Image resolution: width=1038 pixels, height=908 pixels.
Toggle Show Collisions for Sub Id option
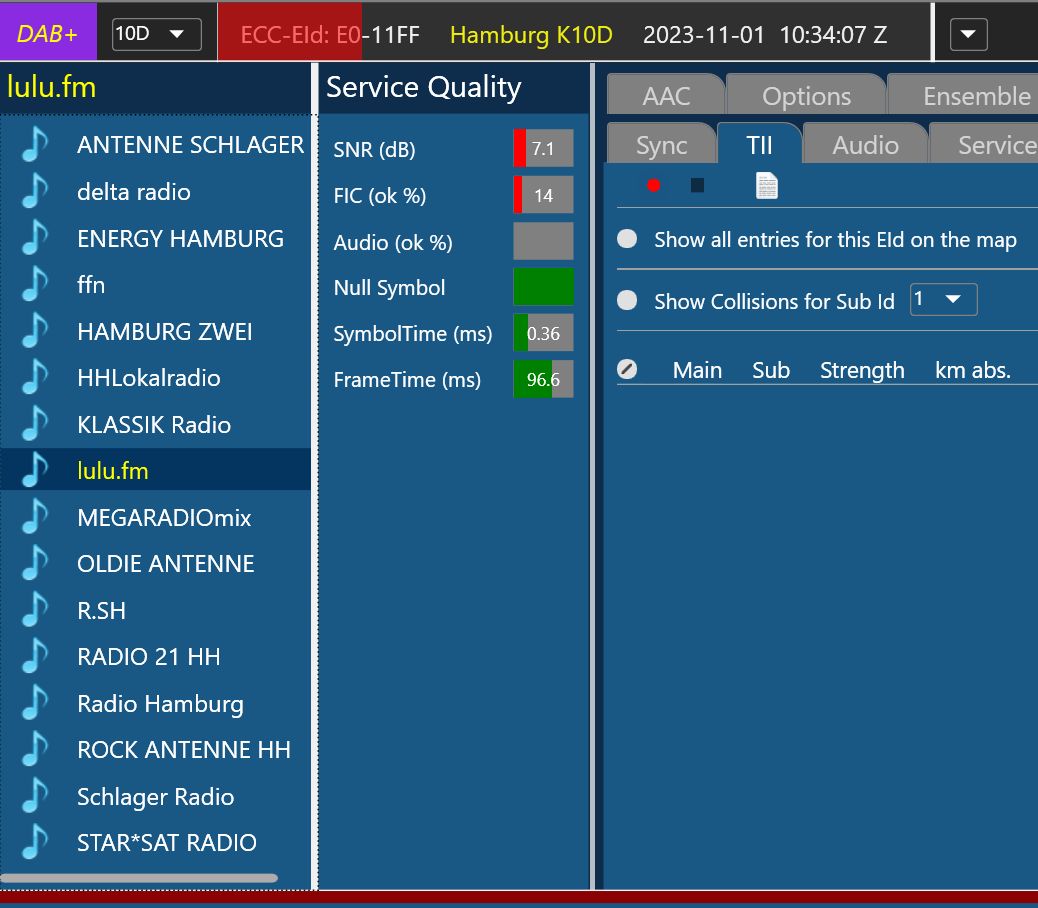tap(627, 301)
